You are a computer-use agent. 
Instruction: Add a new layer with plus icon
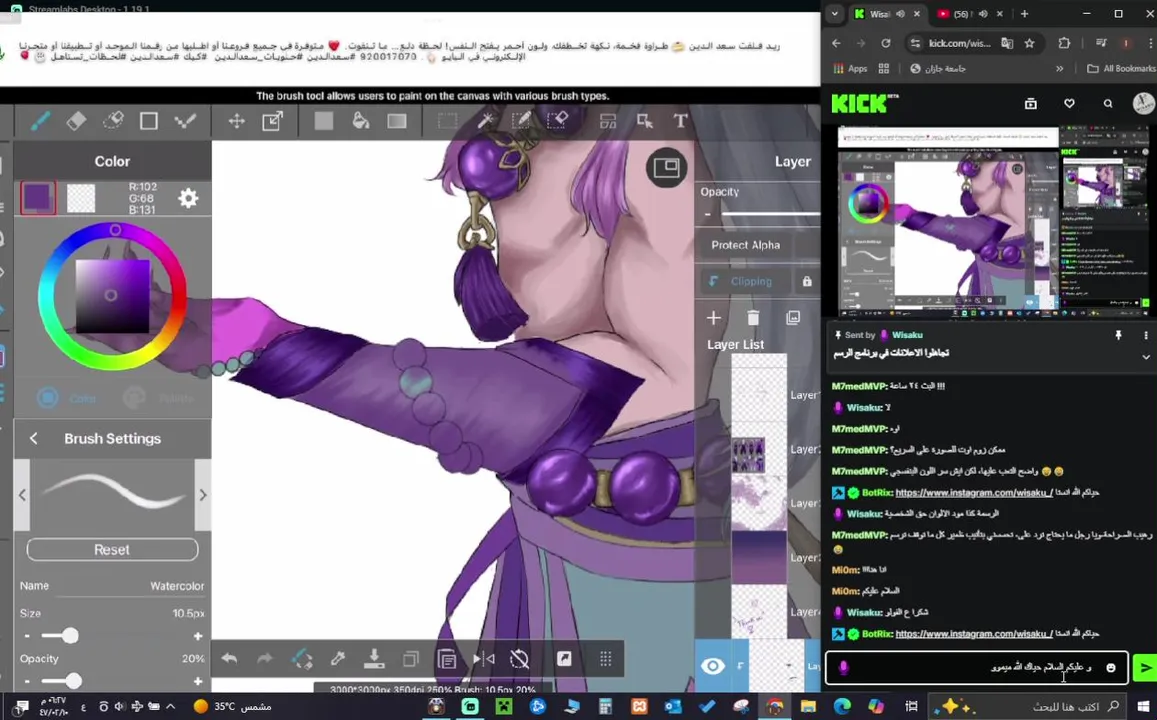point(714,318)
